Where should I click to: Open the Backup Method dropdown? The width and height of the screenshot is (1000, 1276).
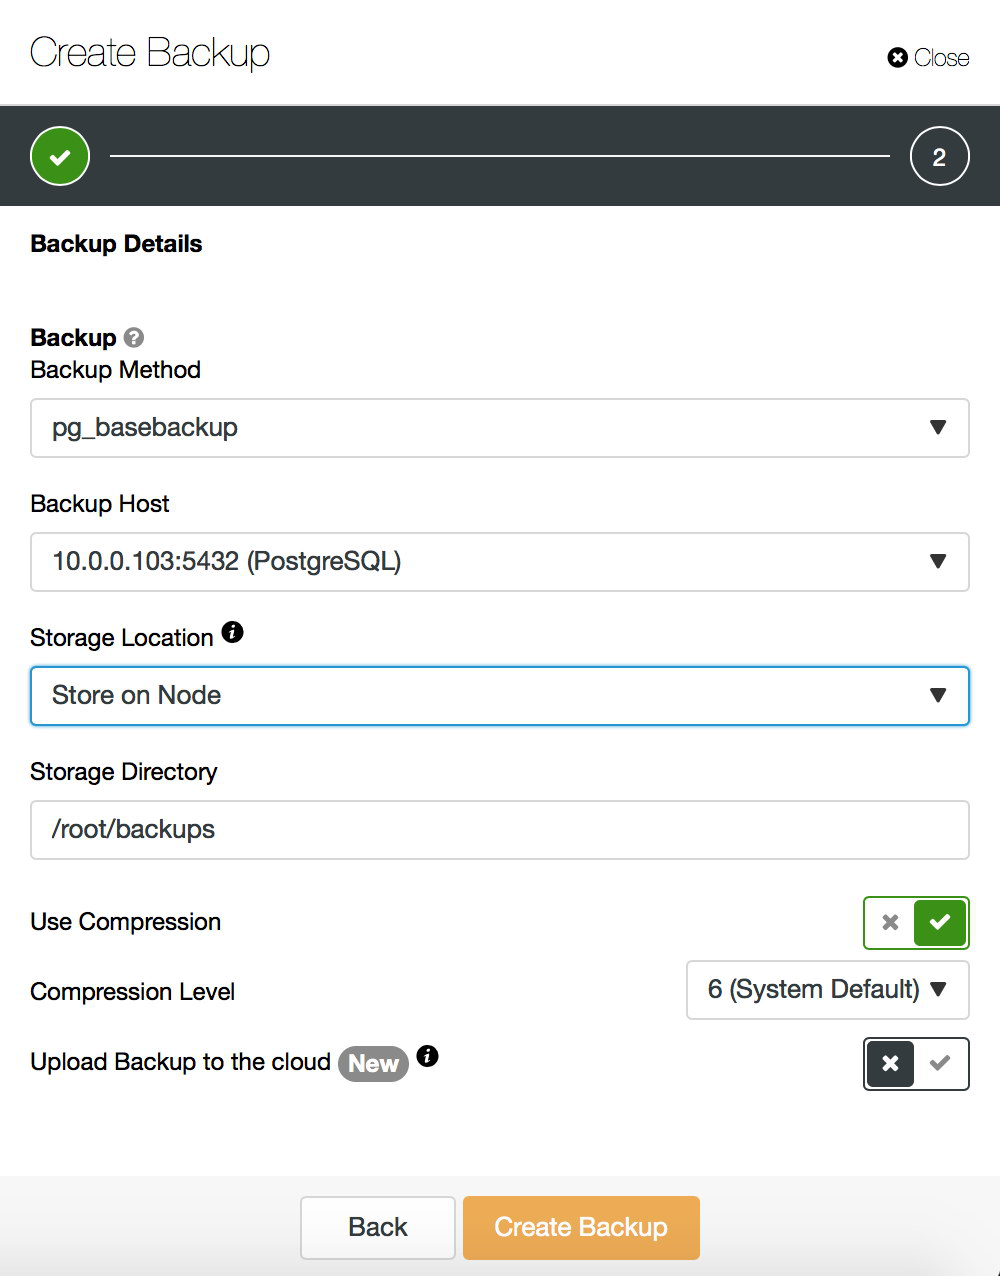tap(499, 428)
